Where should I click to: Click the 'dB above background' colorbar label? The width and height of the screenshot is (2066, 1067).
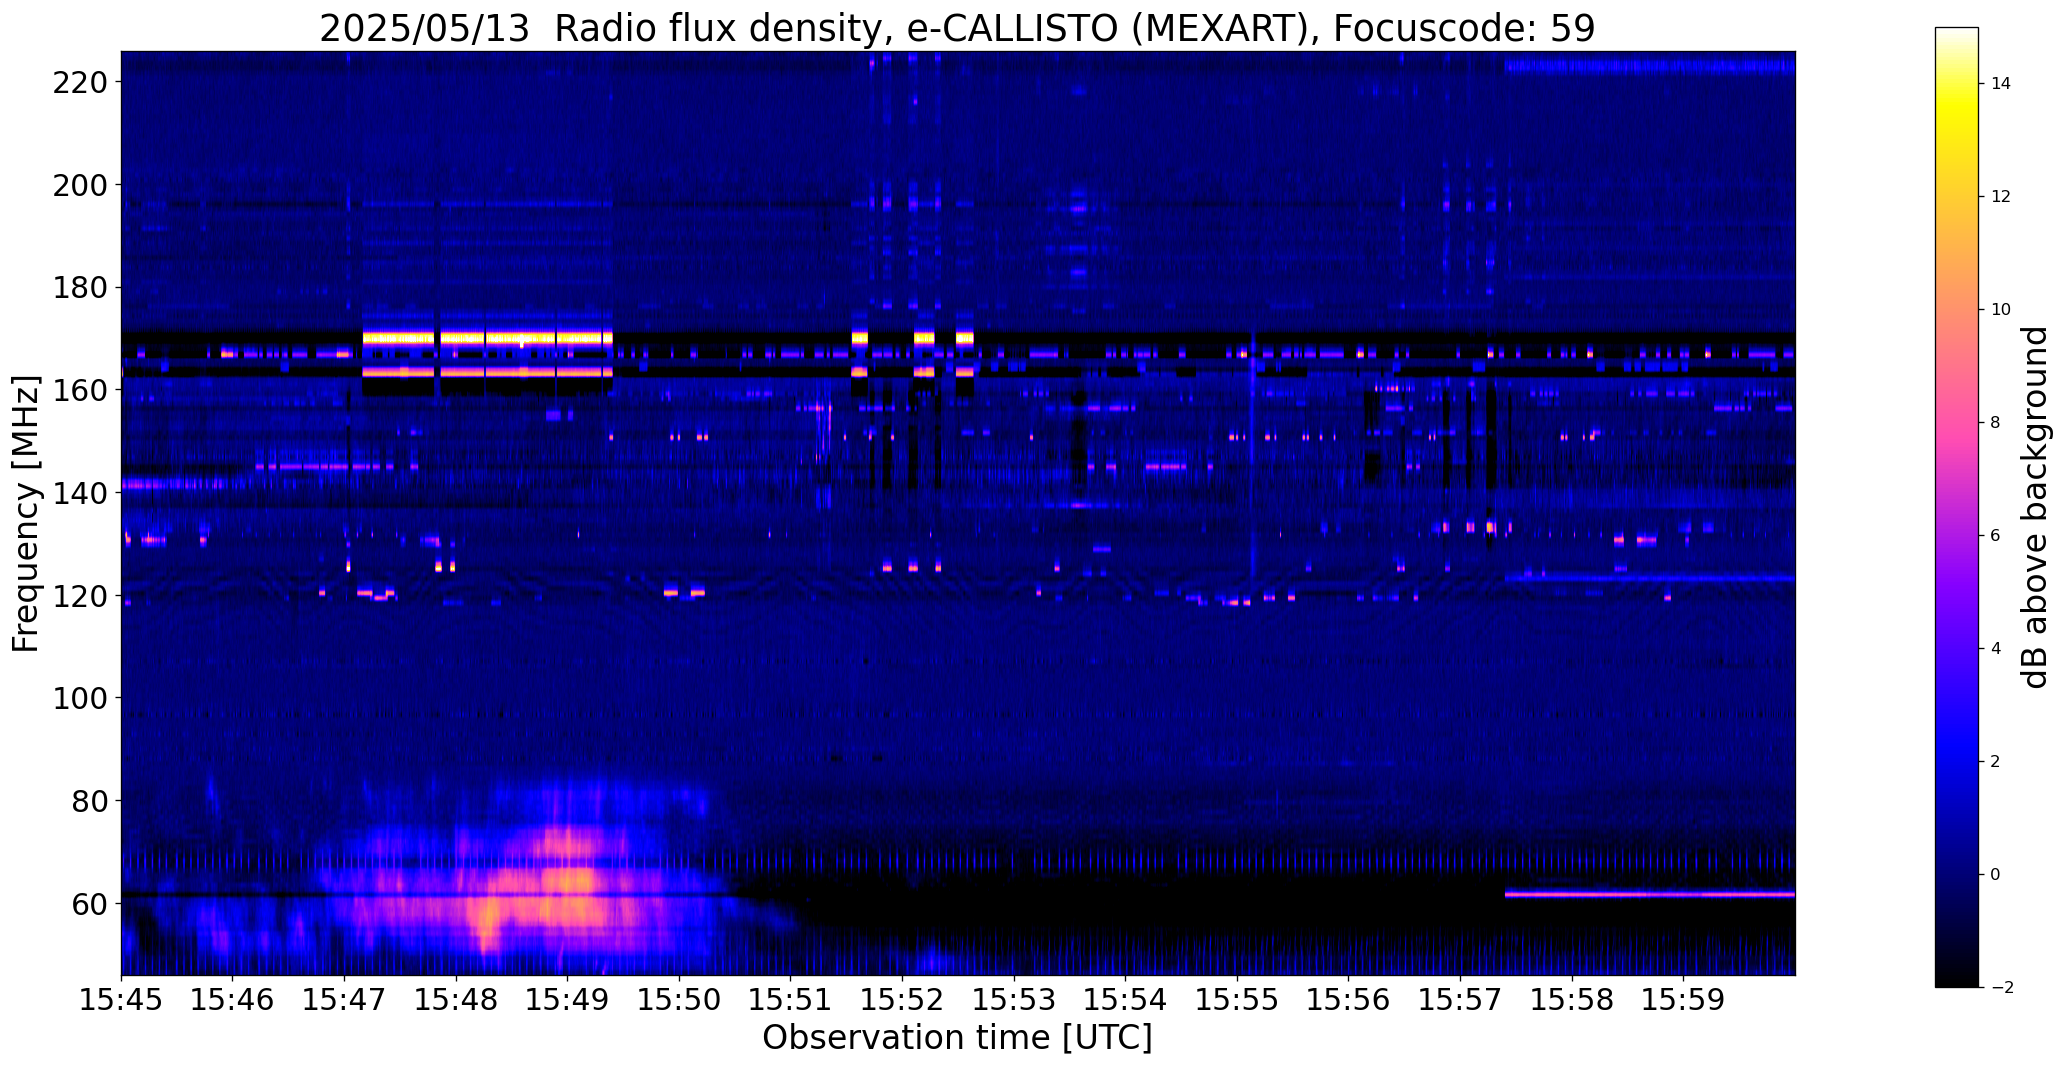pyautogui.click(x=2035, y=507)
